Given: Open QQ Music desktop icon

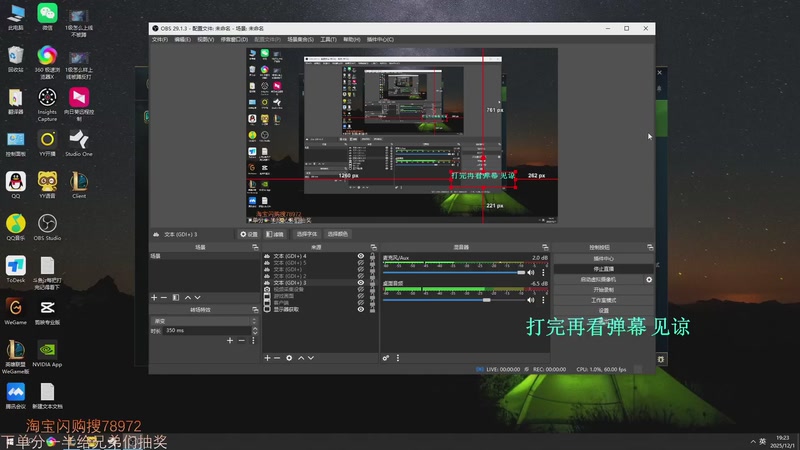Looking at the screenshot, I should (x=16, y=227).
